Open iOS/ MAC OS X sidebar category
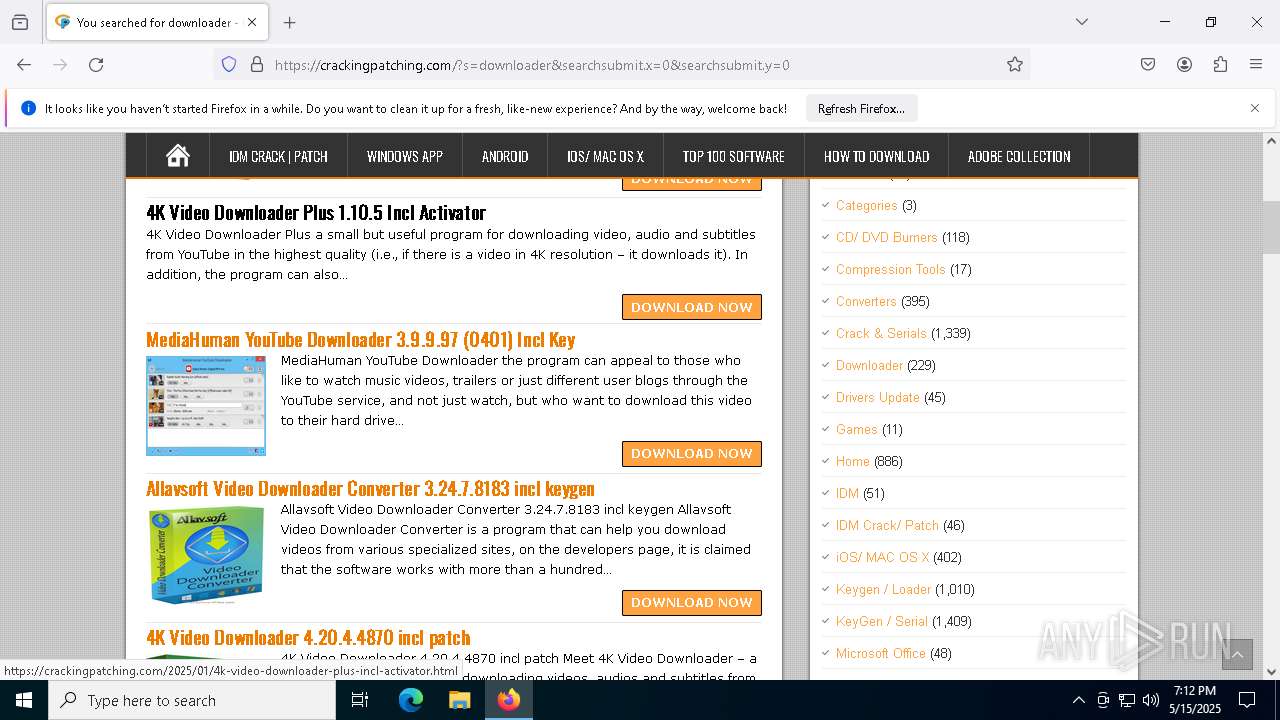This screenshot has height=720, width=1280. (882, 557)
